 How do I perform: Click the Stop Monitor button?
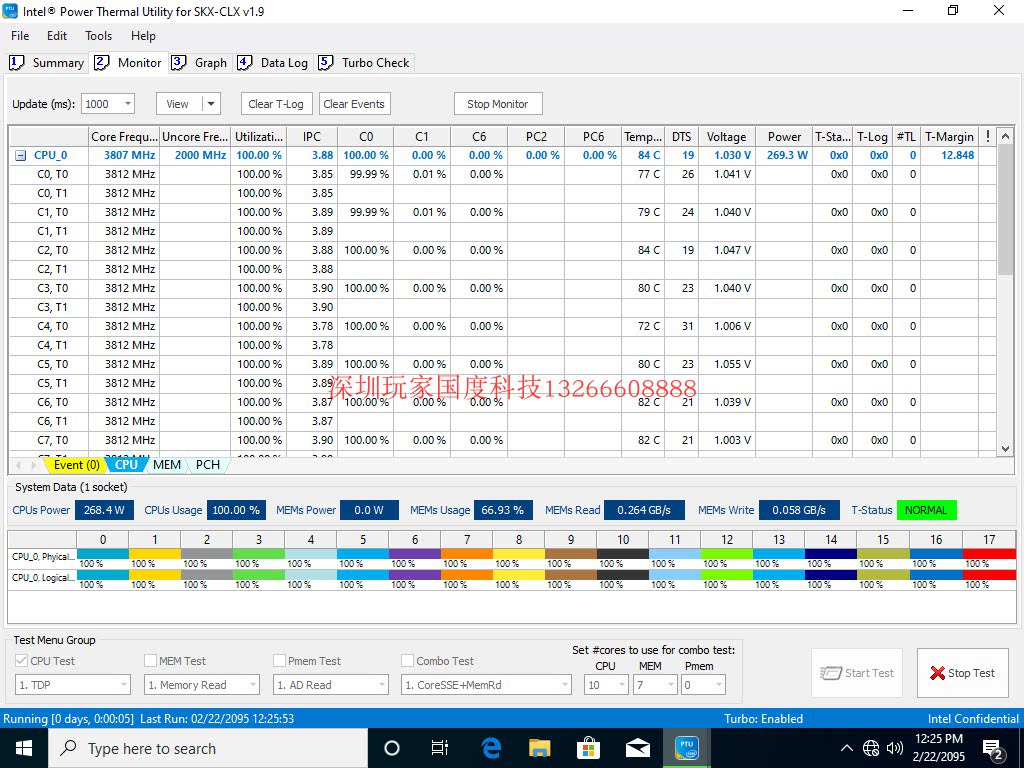coord(498,104)
